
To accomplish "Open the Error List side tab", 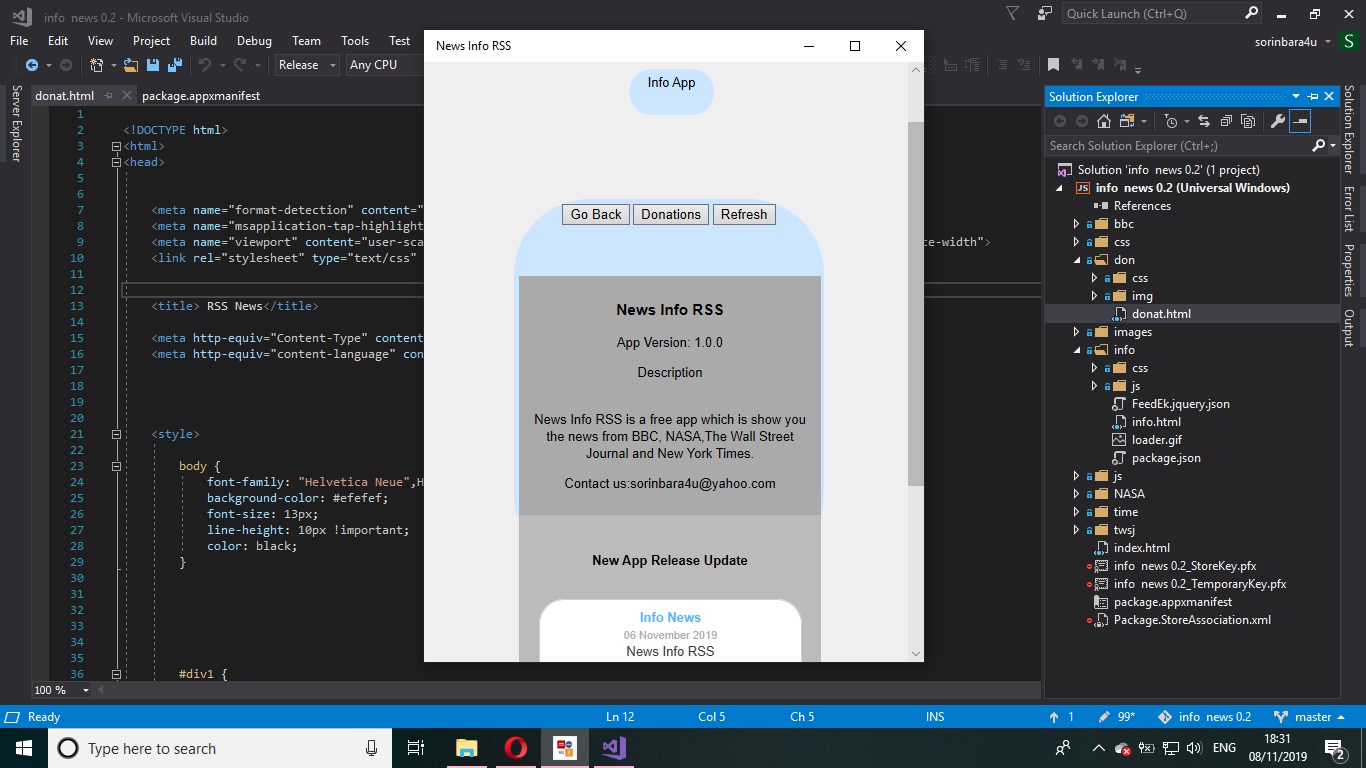I will coord(1348,209).
